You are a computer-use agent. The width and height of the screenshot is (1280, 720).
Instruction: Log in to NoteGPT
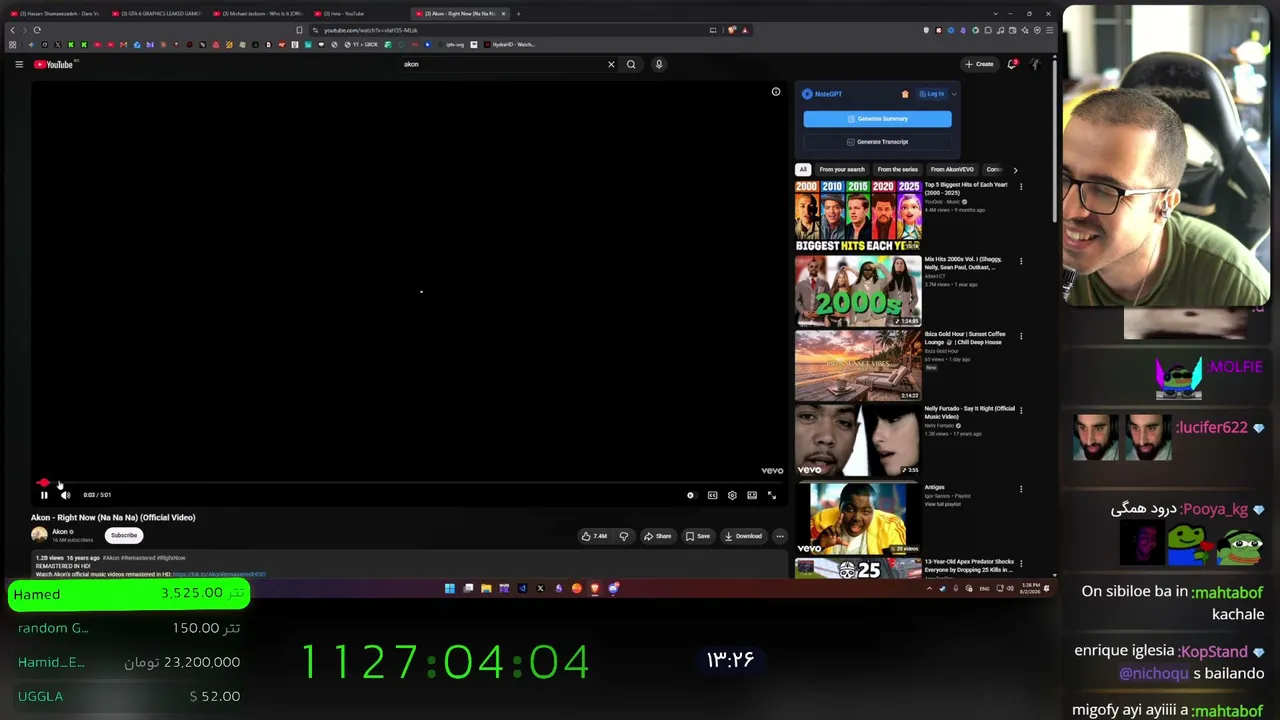click(932, 94)
